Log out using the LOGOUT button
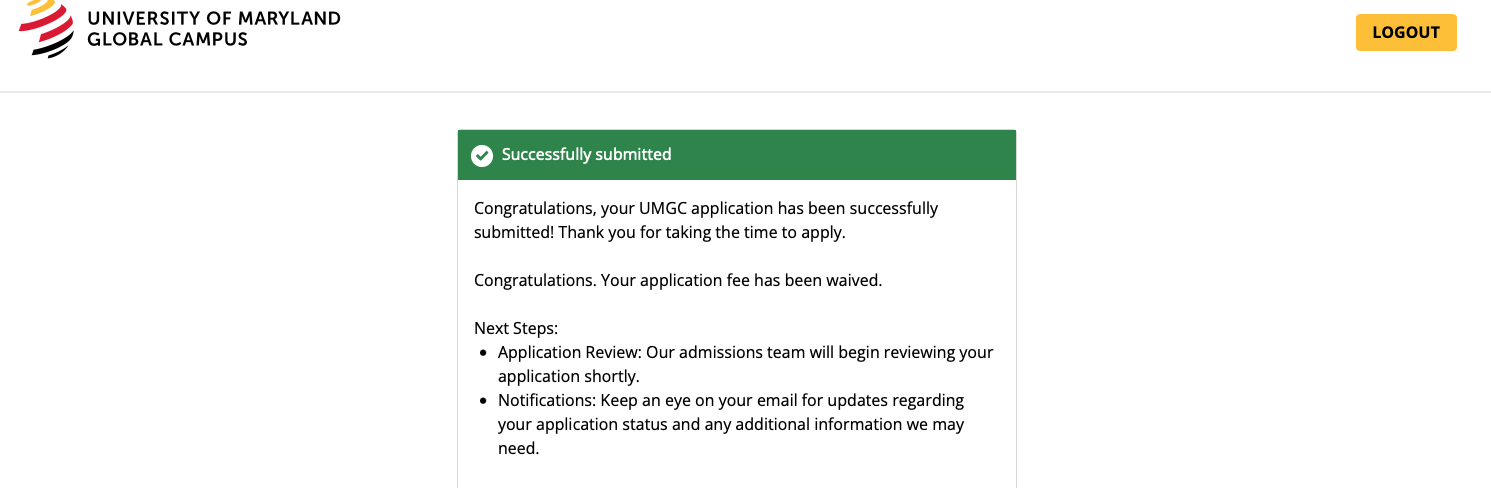Viewport: 1491px width, 488px height. pyautogui.click(x=1406, y=32)
